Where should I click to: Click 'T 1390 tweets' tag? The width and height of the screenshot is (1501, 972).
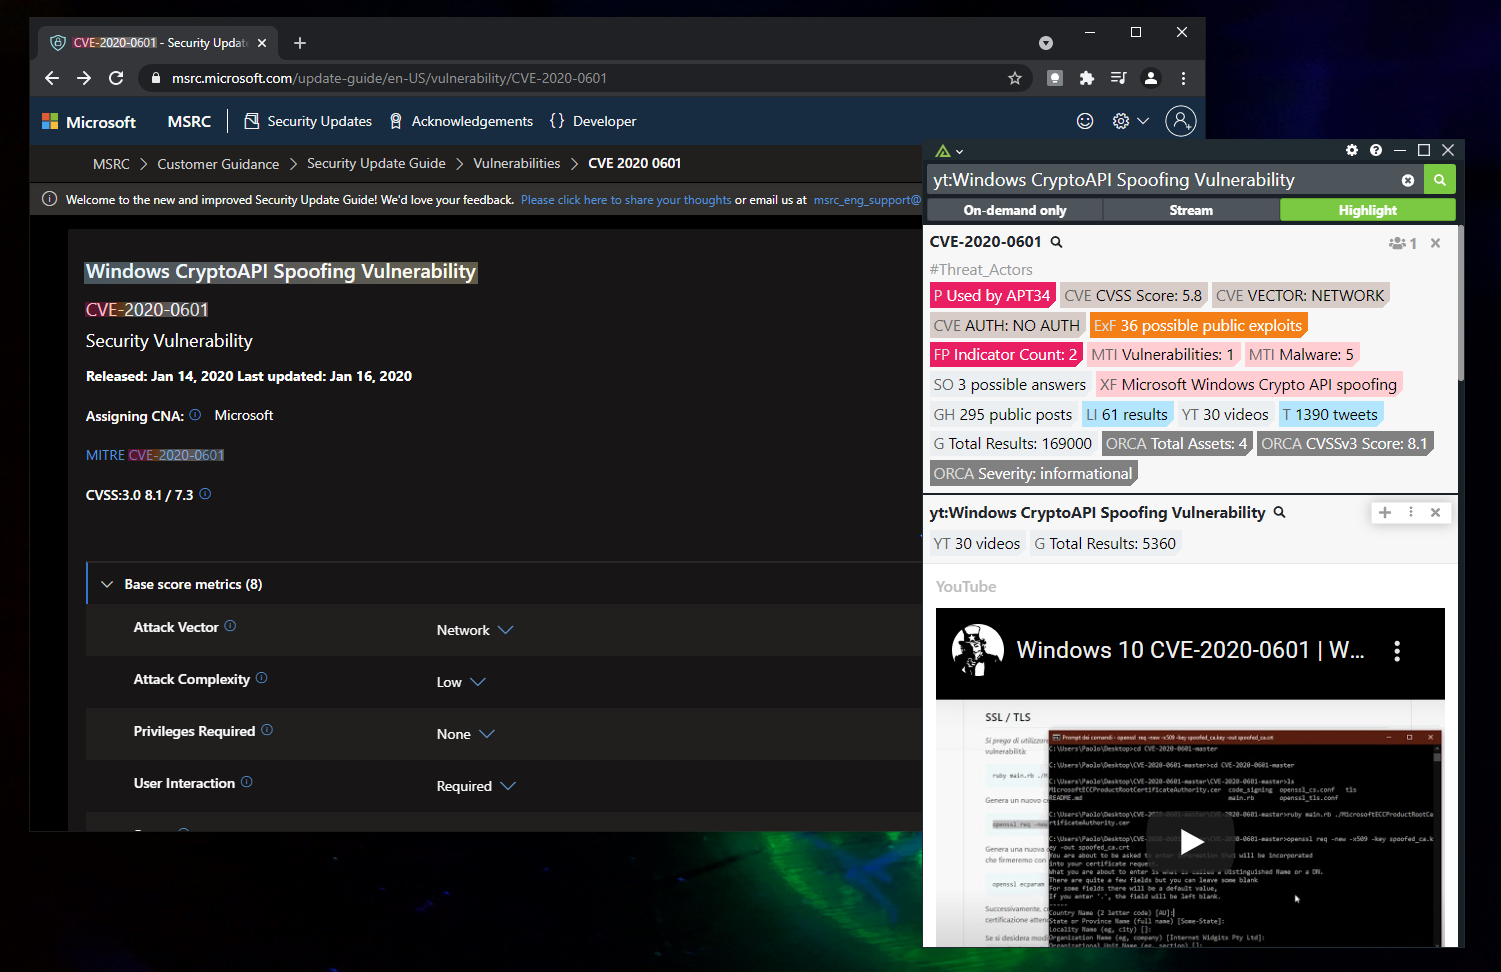click(1330, 415)
